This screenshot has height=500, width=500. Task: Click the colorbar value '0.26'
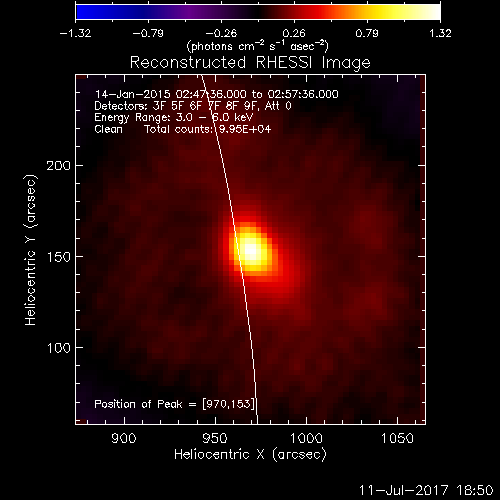point(294,33)
